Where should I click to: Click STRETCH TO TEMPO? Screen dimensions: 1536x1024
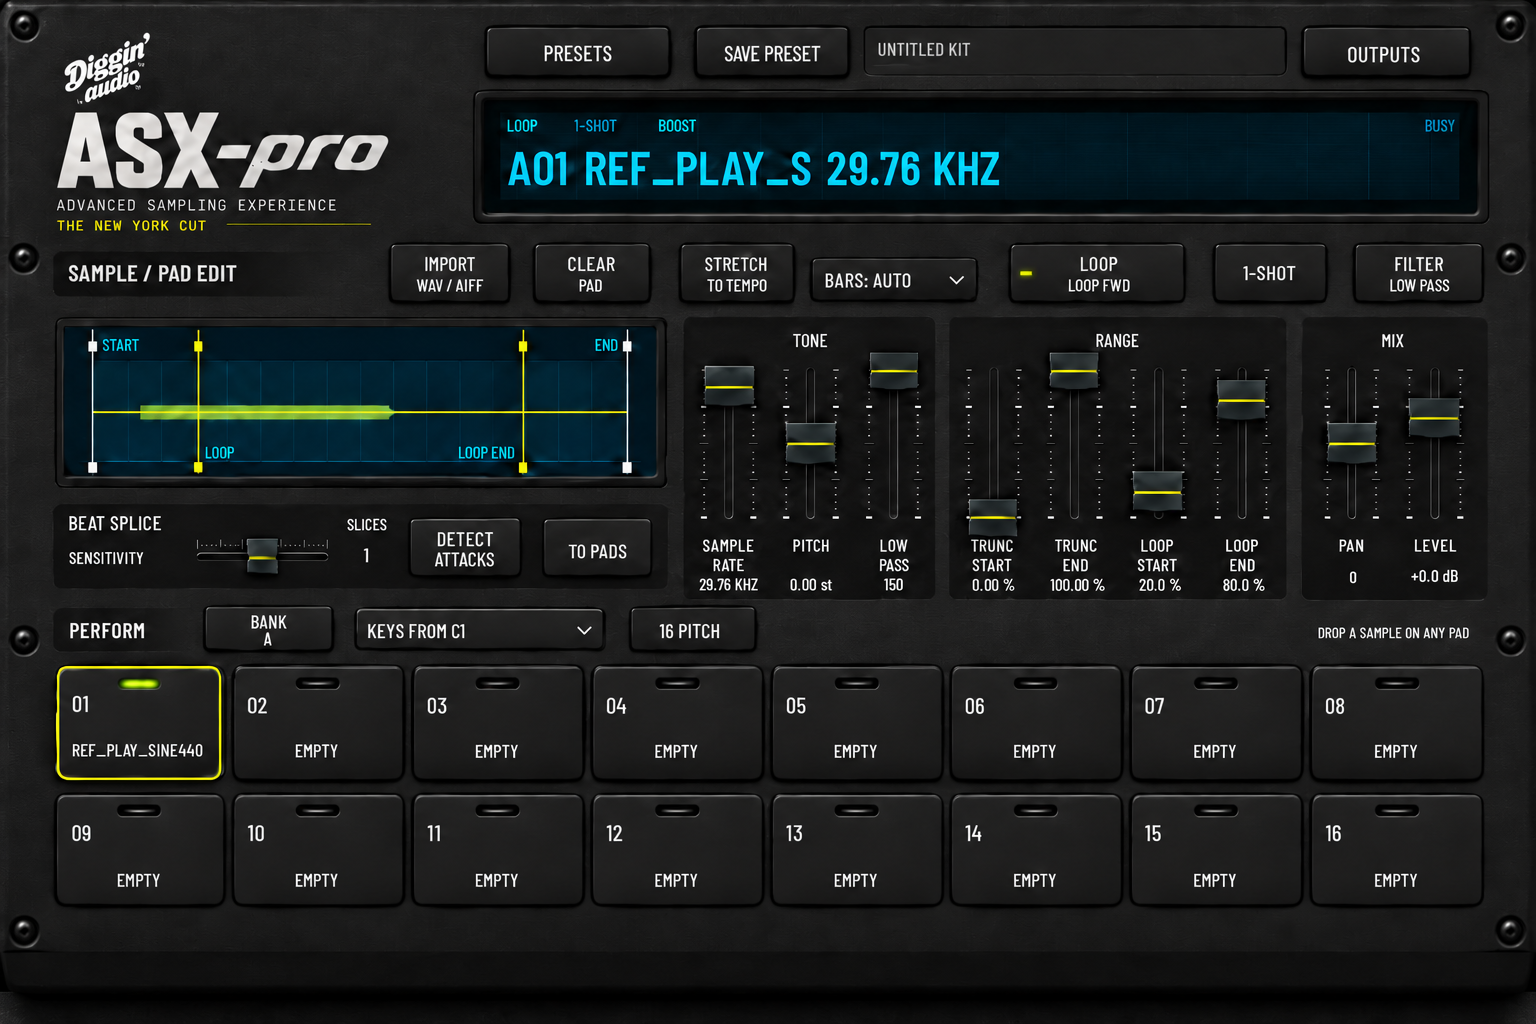(736, 274)
